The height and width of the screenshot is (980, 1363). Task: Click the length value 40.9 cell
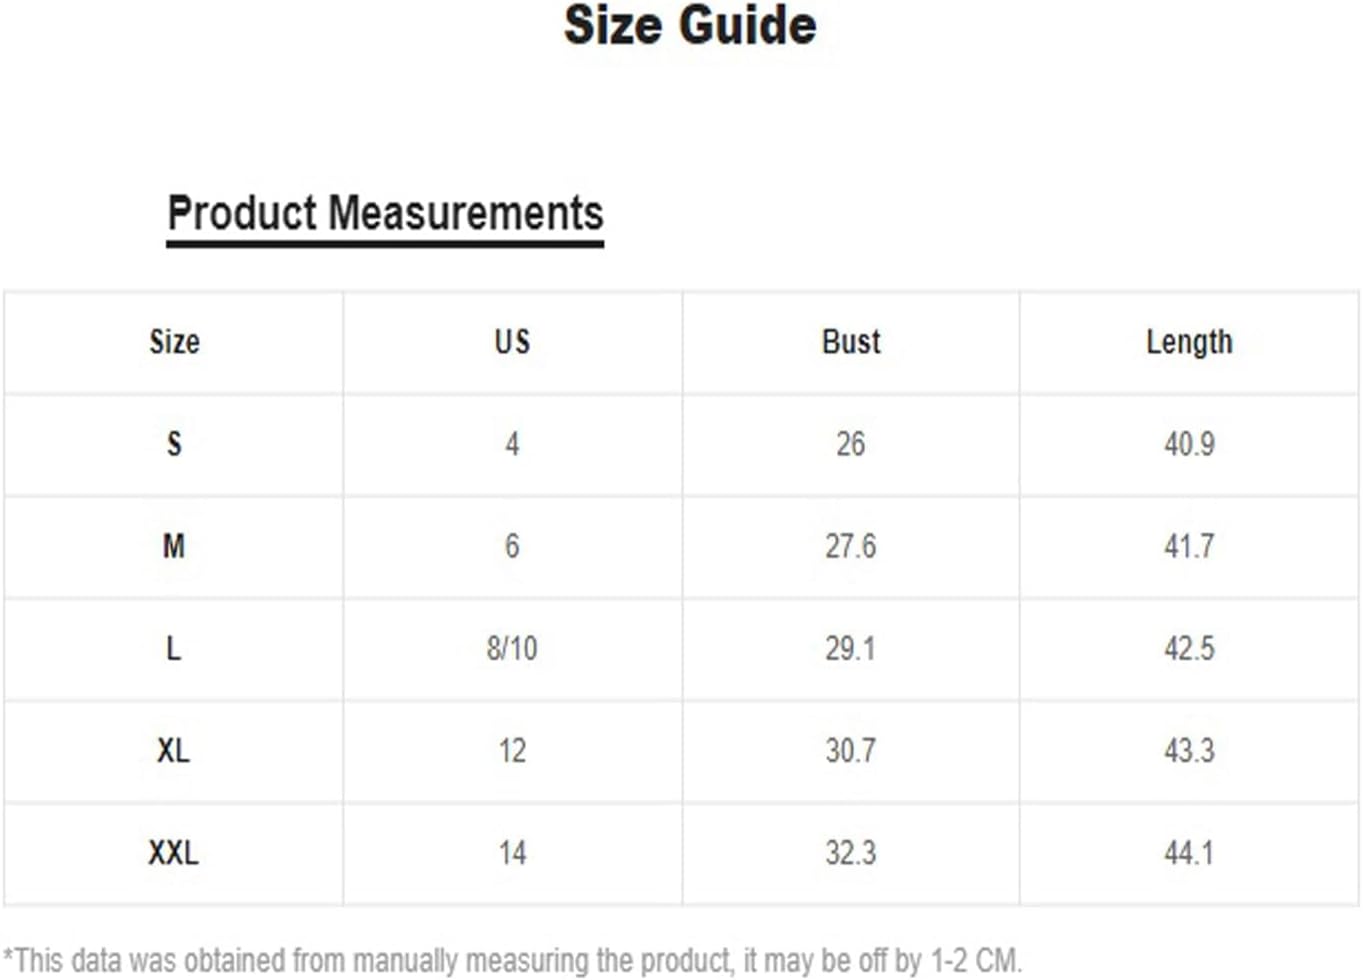[x=1189, y=444]
